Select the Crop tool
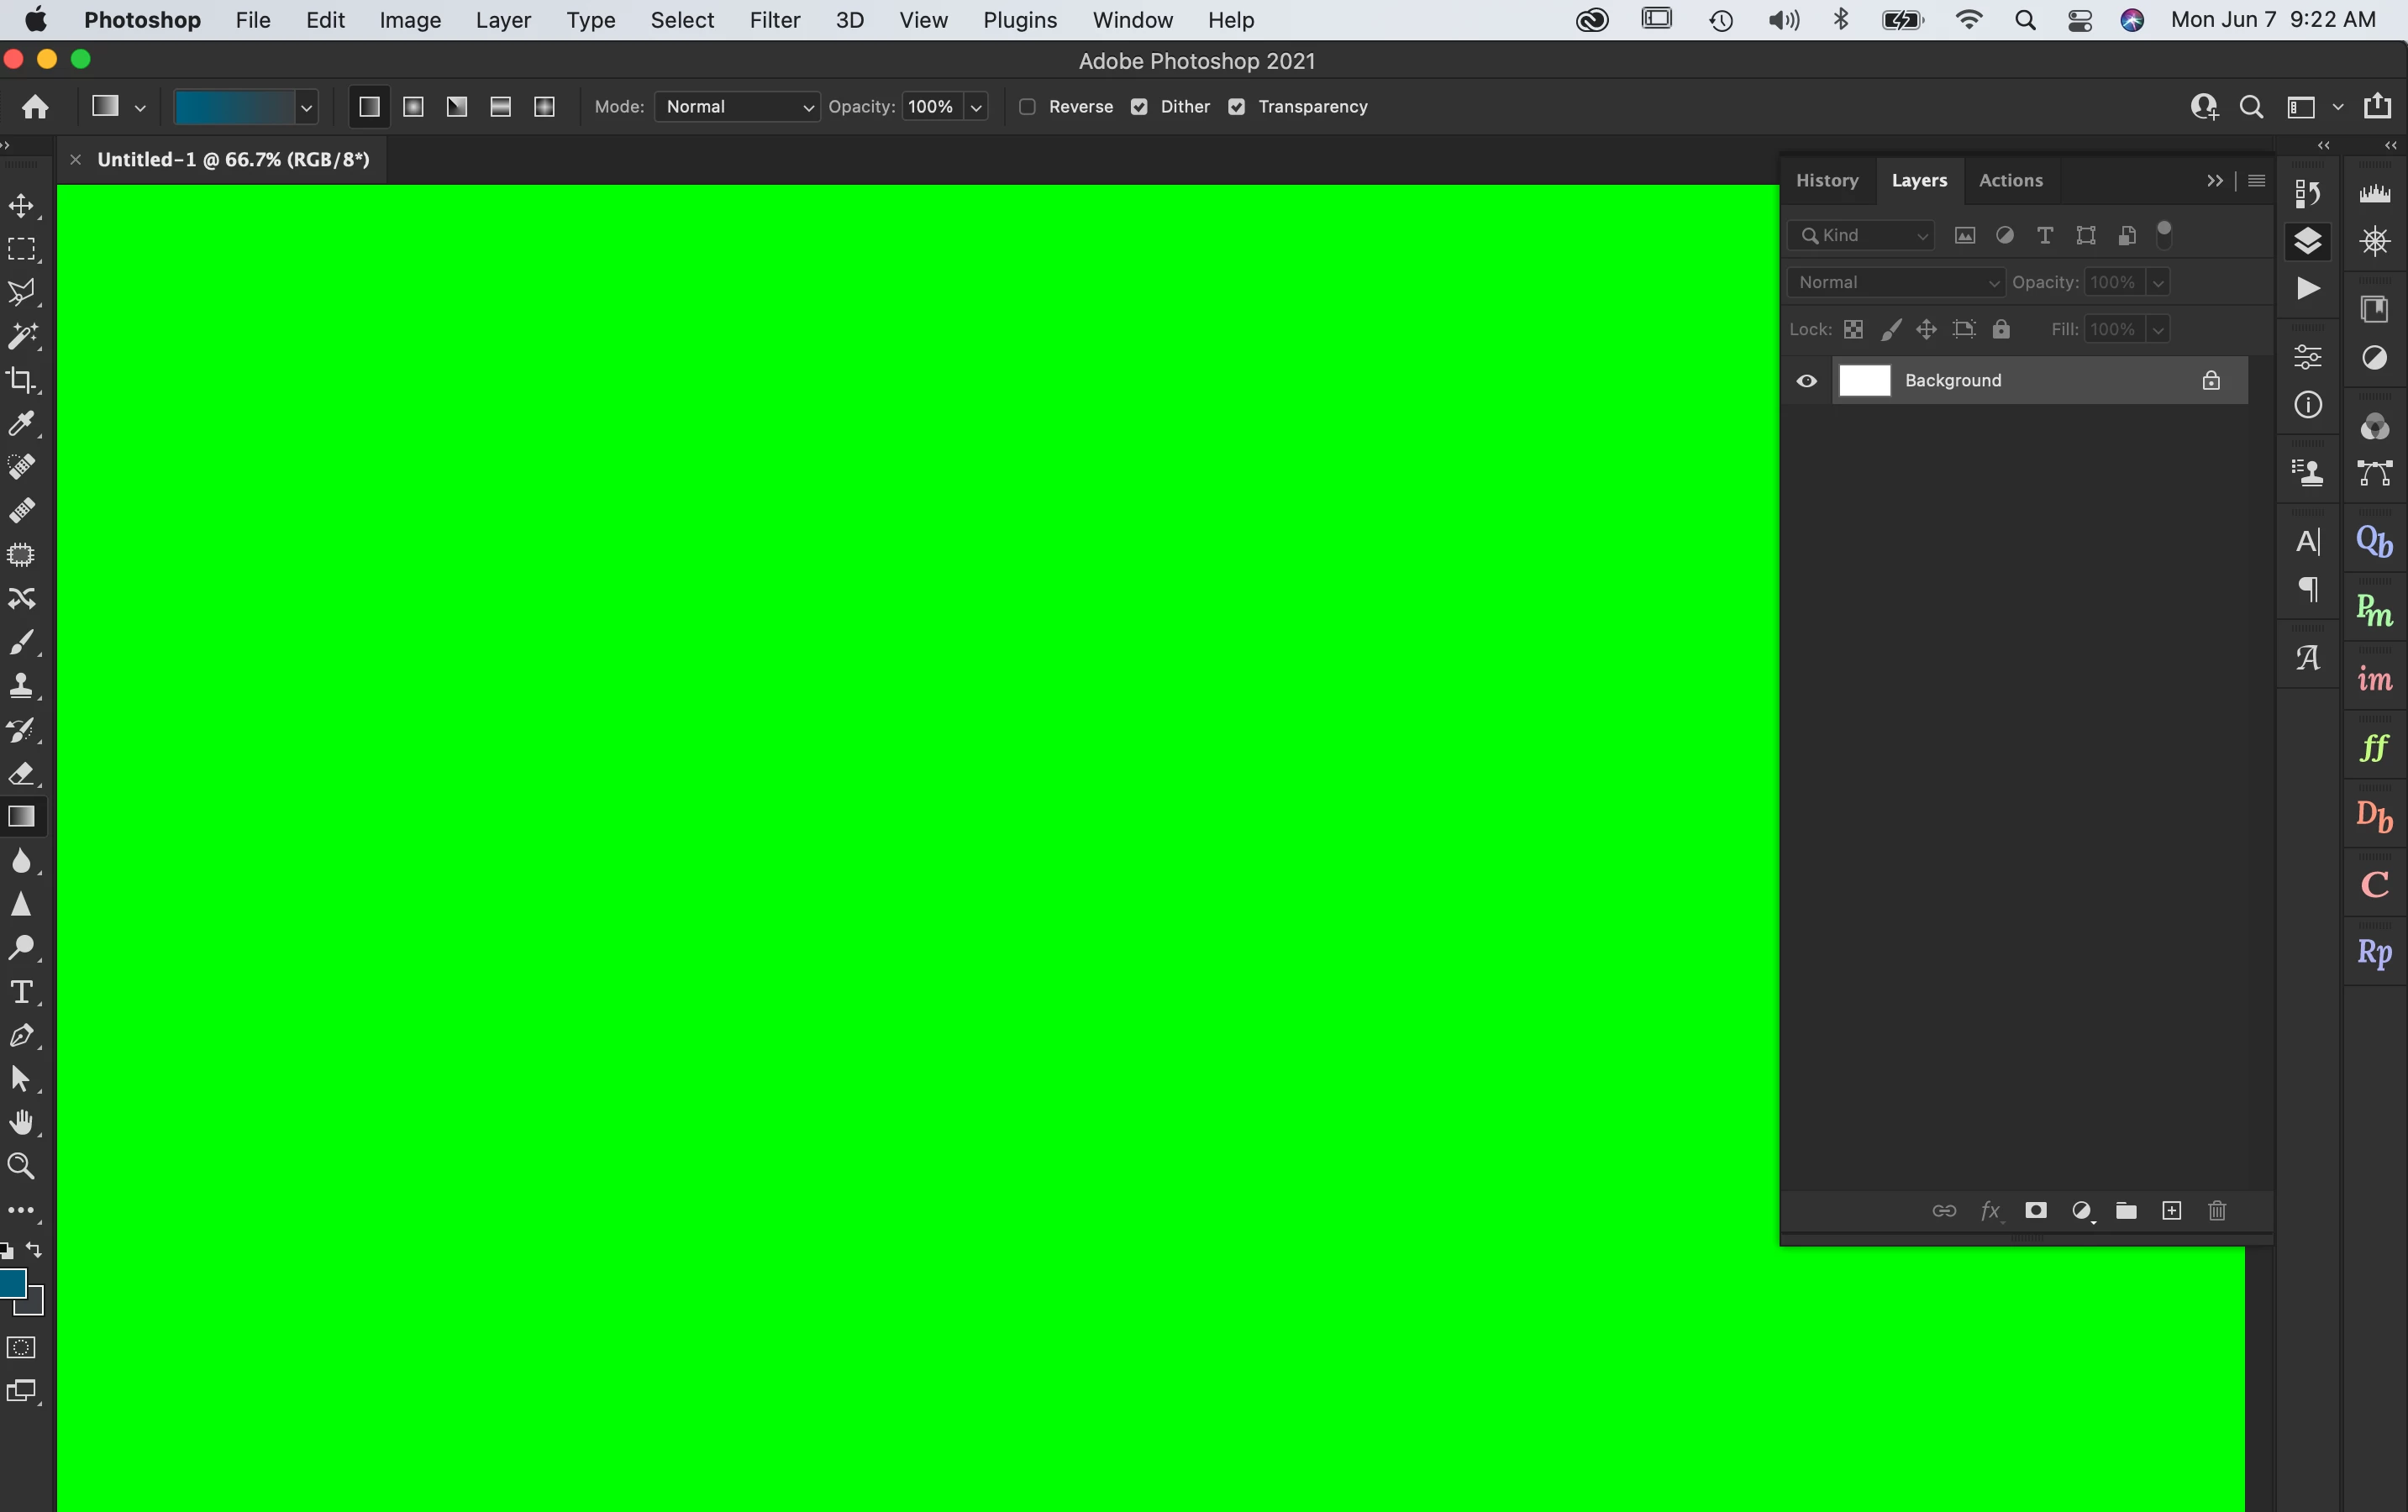The image size is (2408, 1512). [21, 380]
